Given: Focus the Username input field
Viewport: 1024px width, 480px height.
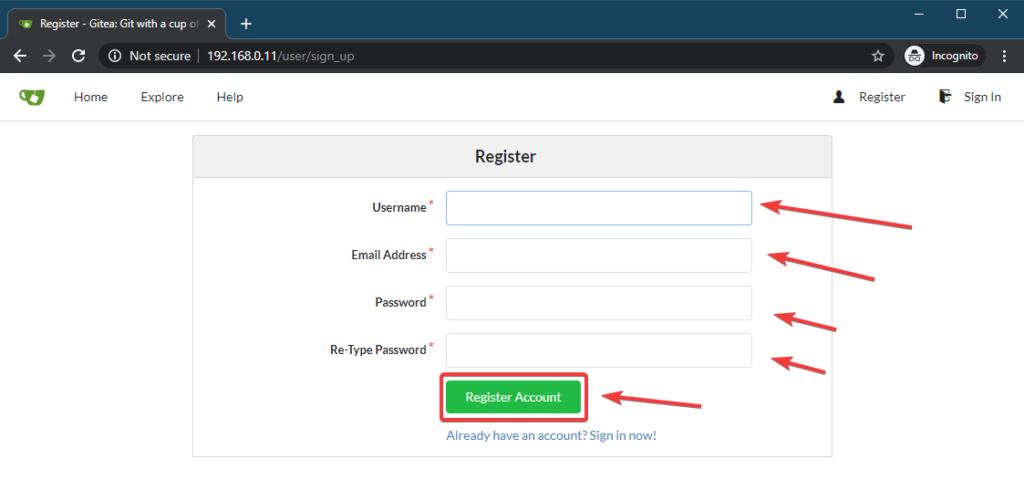Looking at the screenshot, I should point(598,208).
